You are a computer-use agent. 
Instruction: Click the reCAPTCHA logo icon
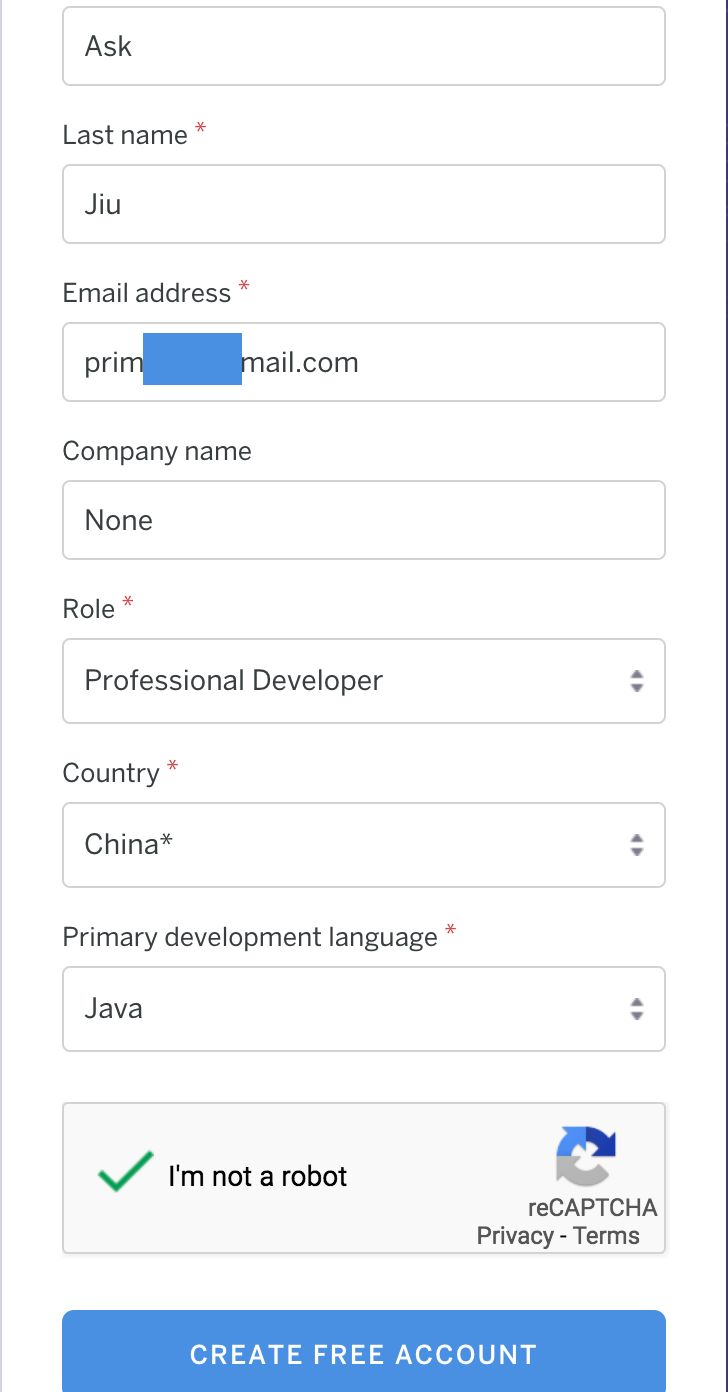point(586,1156)
